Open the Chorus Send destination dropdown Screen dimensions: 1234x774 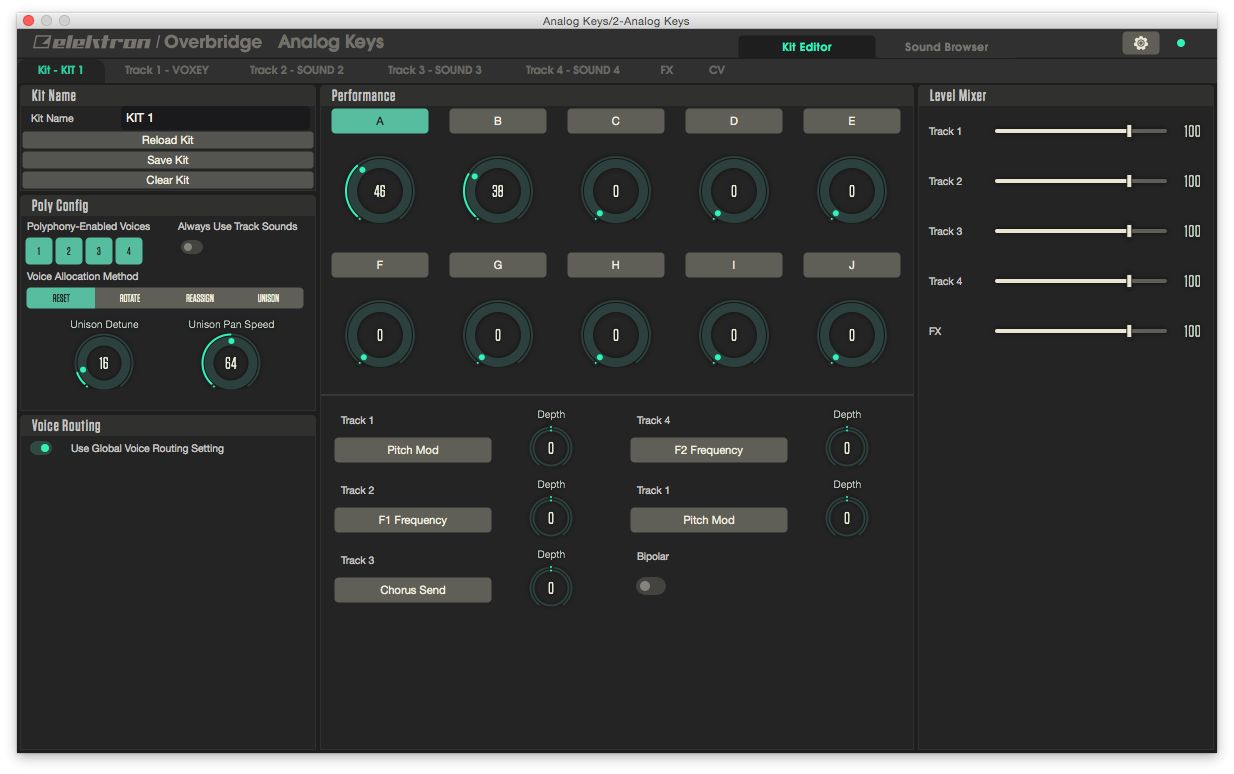(x=413, y=590)
